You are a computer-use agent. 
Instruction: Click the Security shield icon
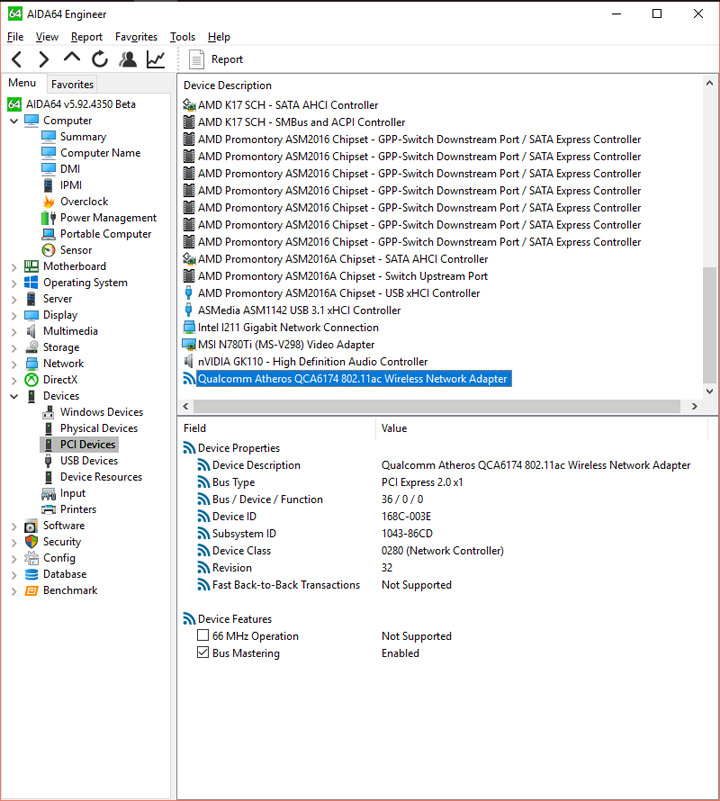tap(32, 541)
